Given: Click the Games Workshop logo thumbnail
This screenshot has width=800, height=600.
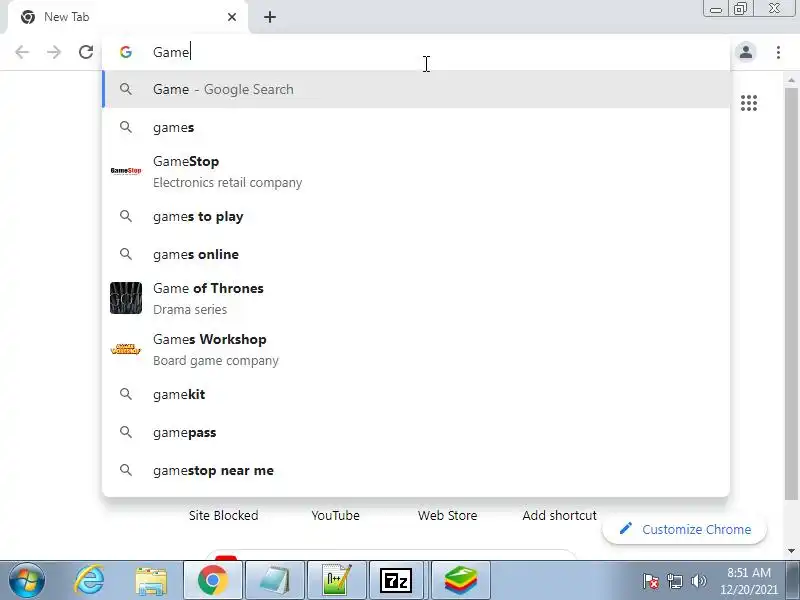Looking at the screenshot, I should 126,349.
